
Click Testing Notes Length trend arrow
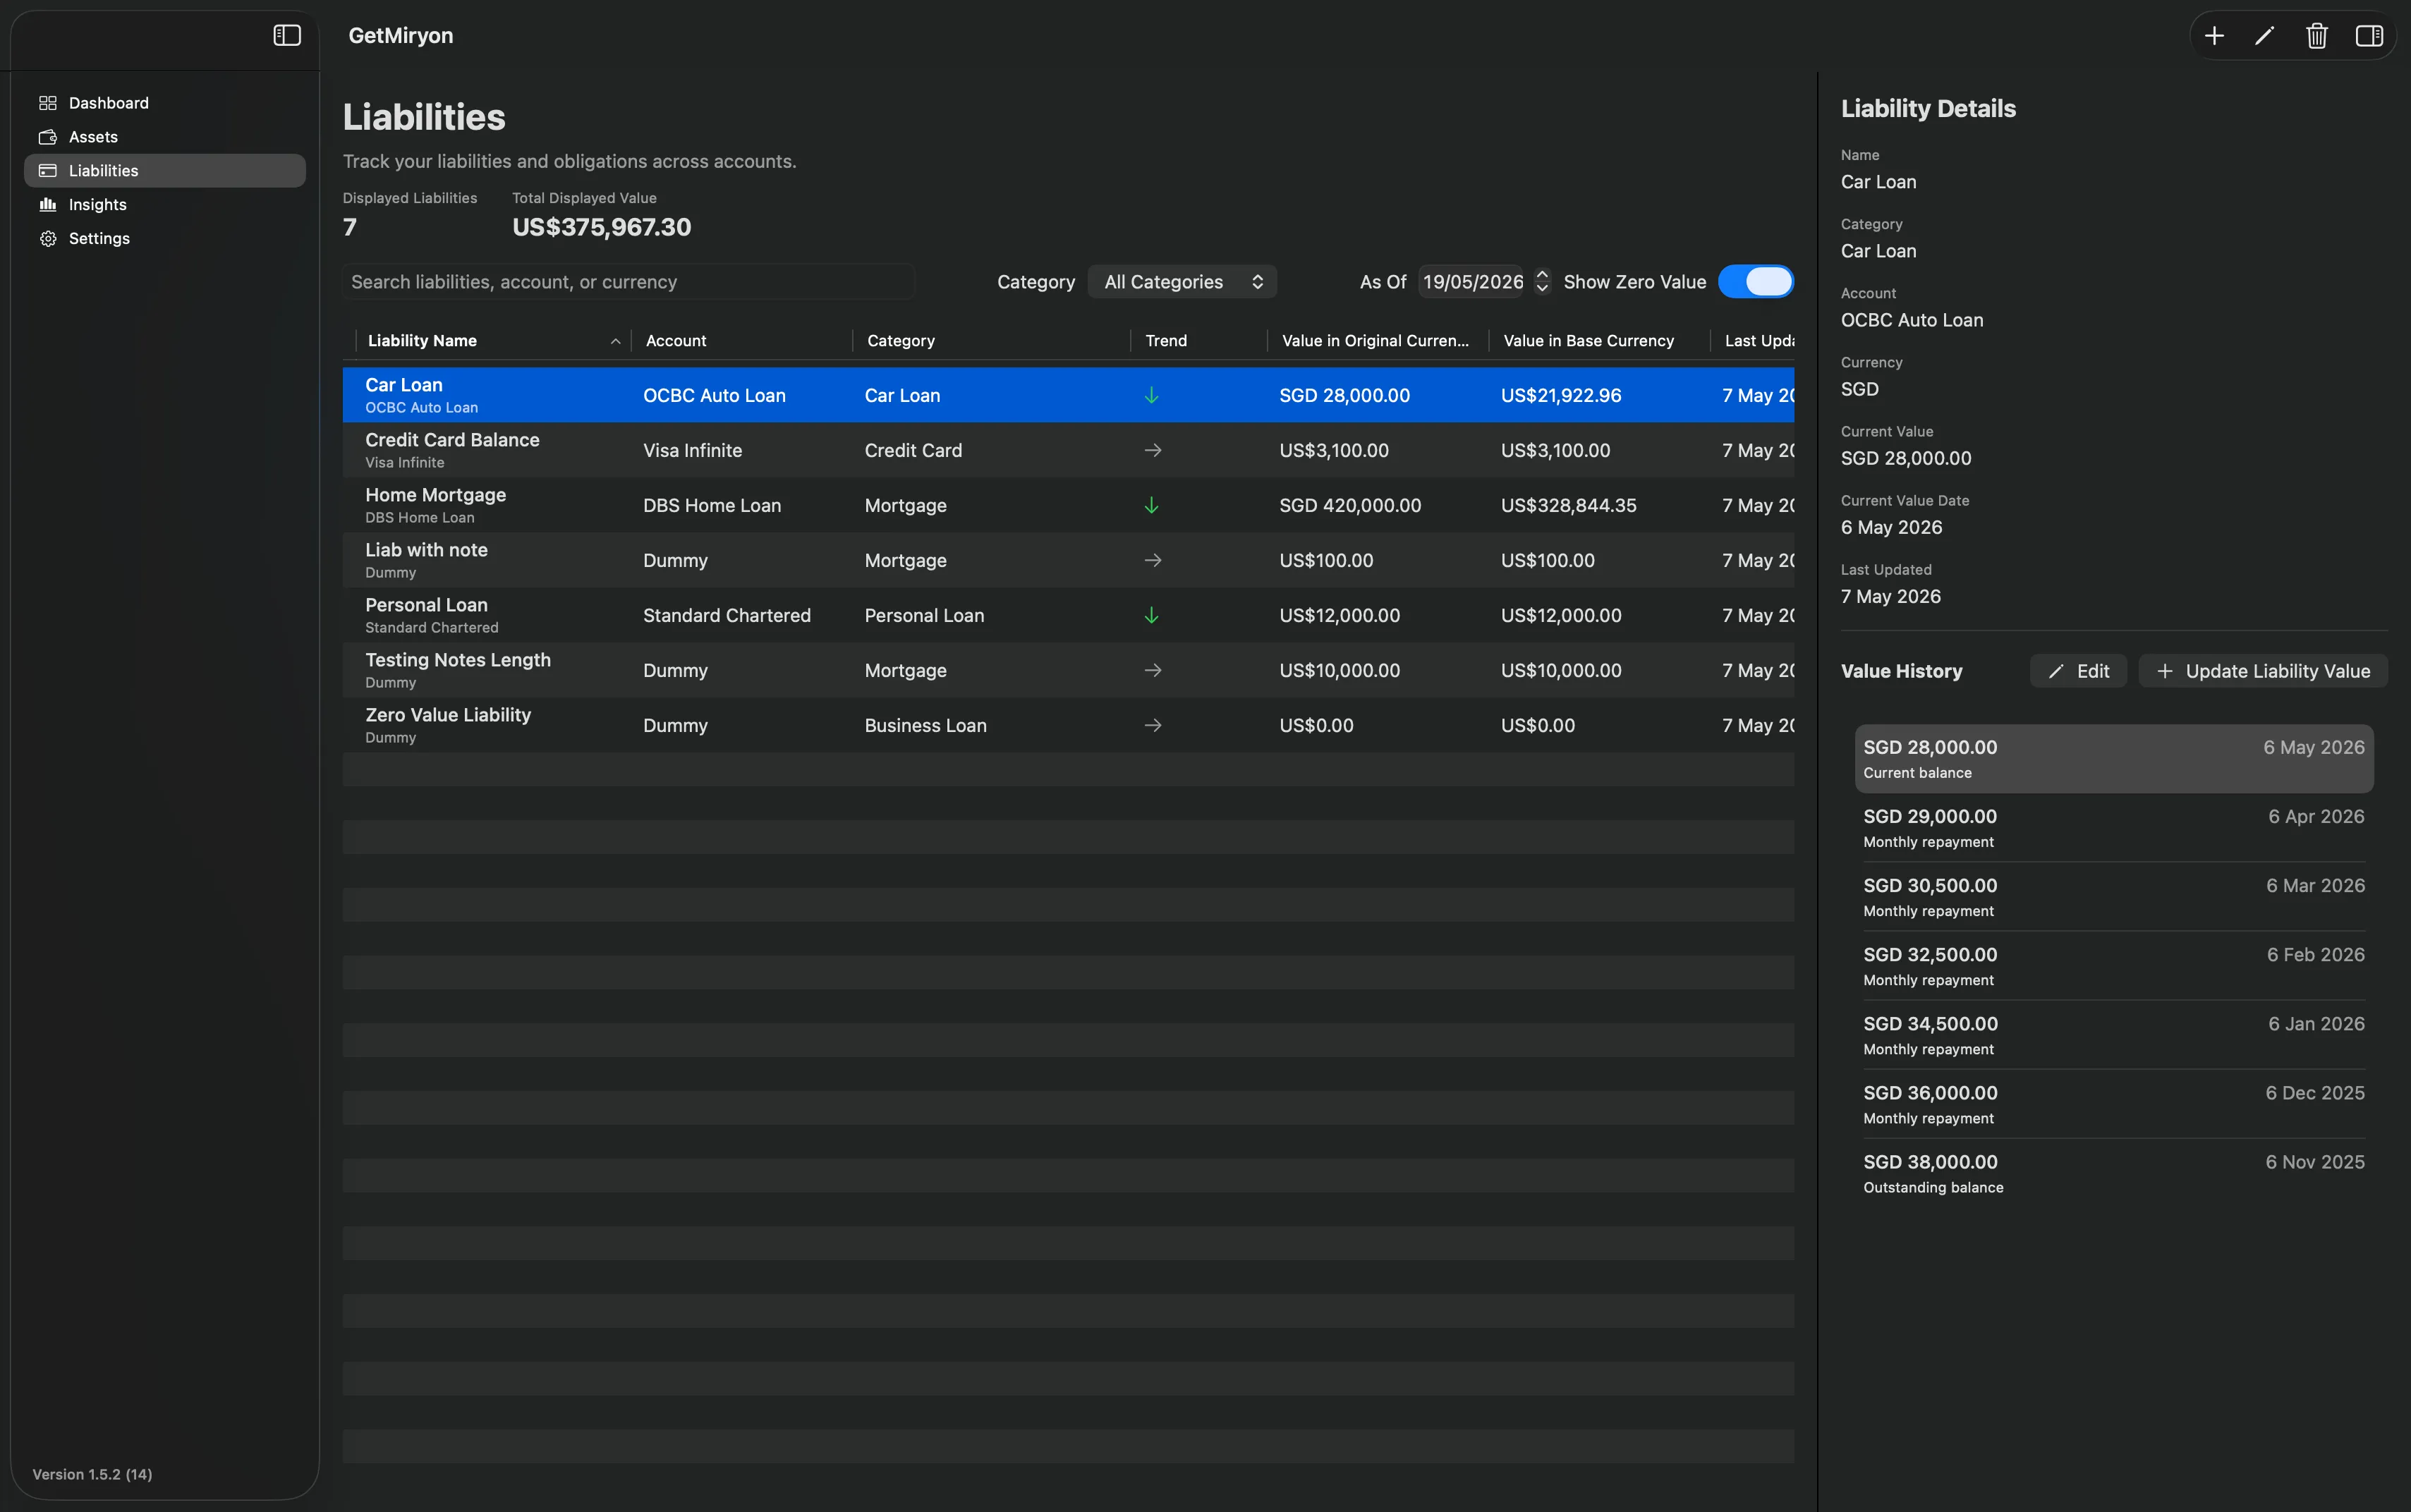tap(1153, 671)
